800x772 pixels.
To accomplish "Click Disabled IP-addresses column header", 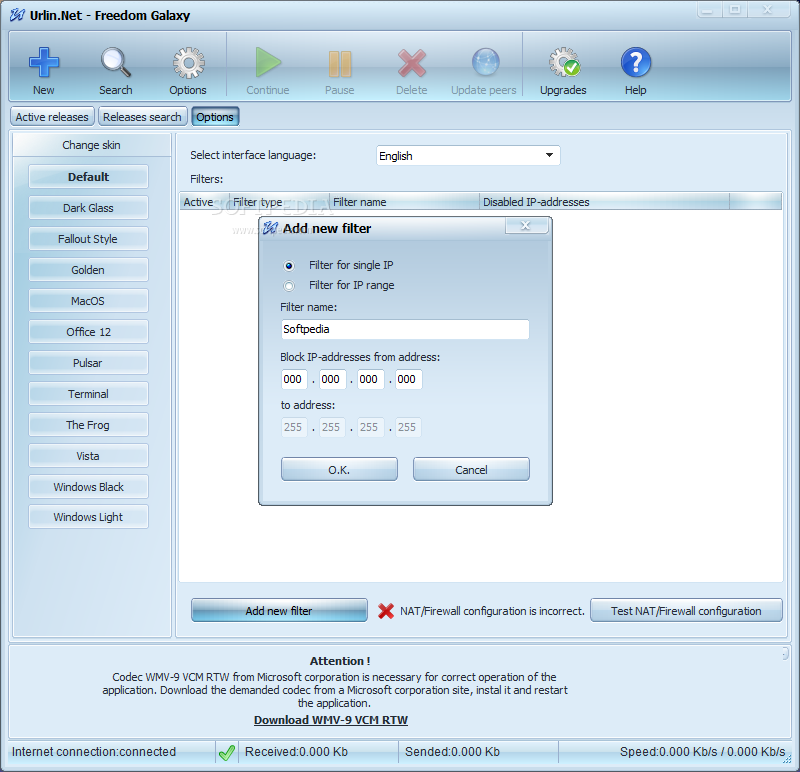I will point(605,202).
